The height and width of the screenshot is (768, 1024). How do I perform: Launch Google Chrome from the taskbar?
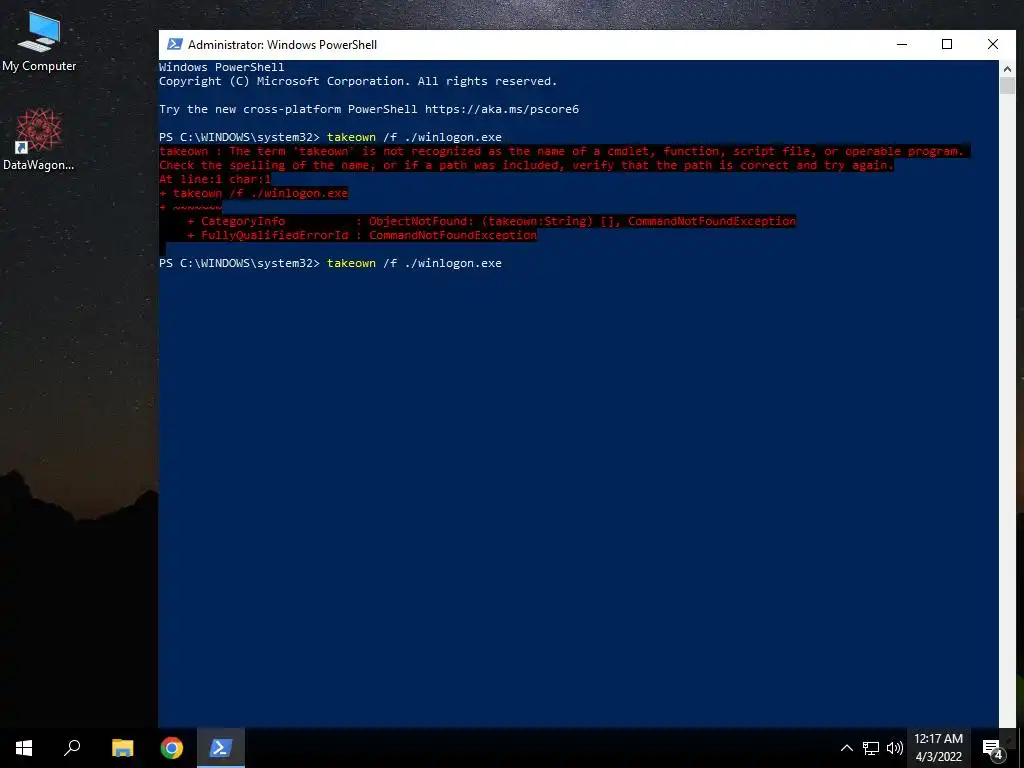click(172, 748)
